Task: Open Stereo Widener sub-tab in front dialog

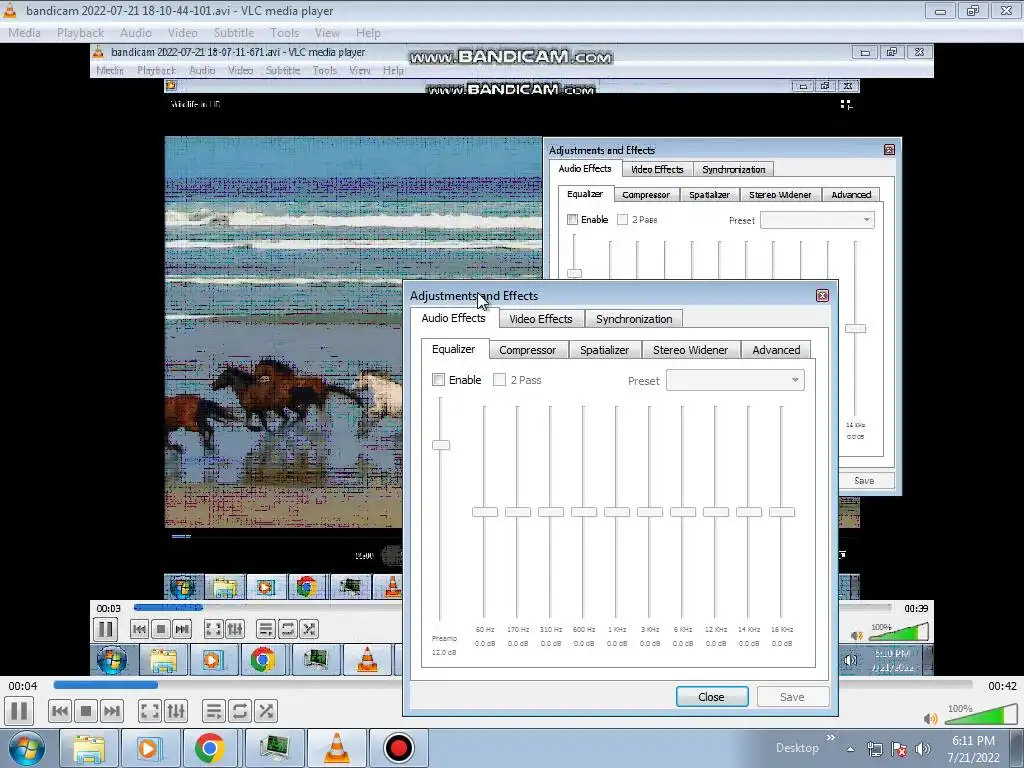Action: pyautogui.click(x=690, y=350)
